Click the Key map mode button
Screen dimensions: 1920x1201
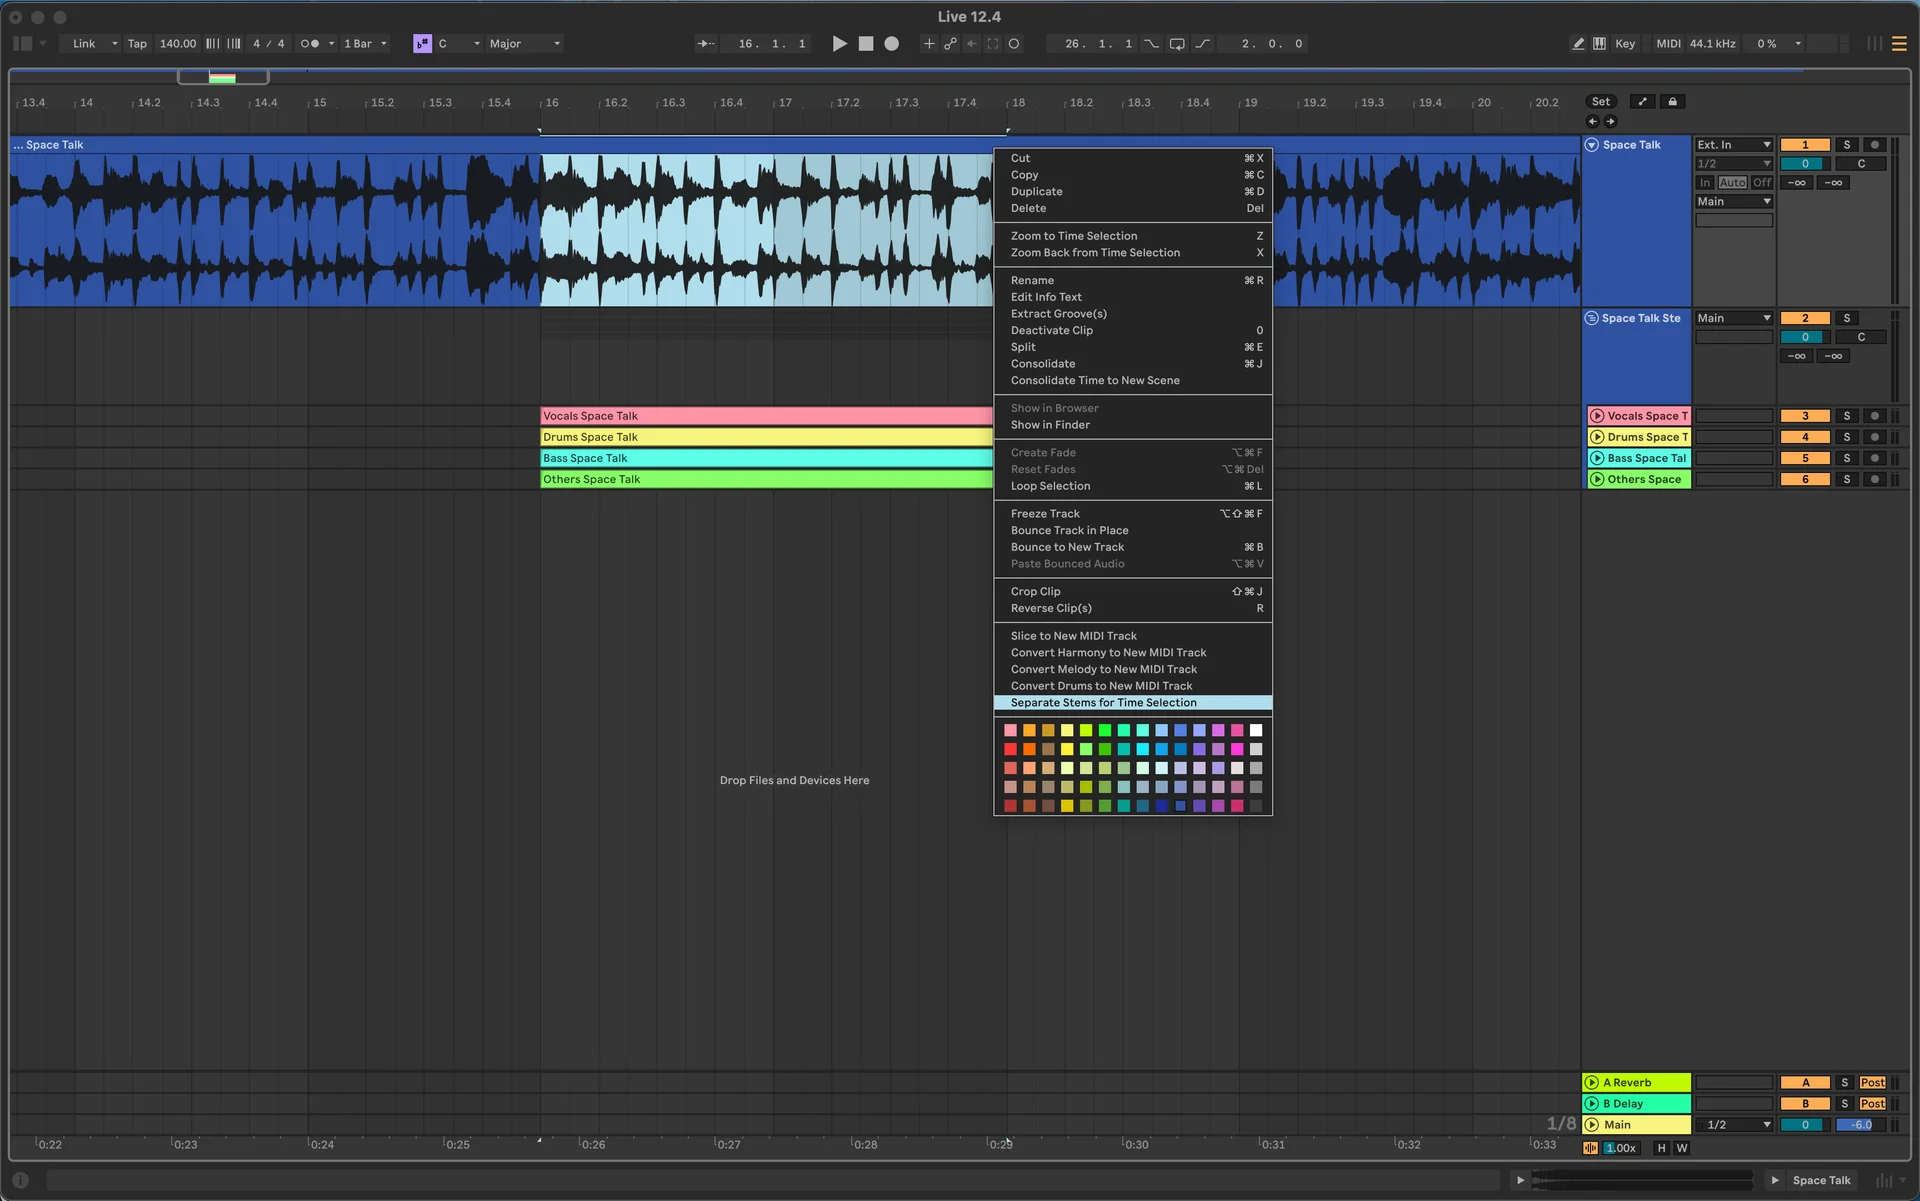[1625, 44]
